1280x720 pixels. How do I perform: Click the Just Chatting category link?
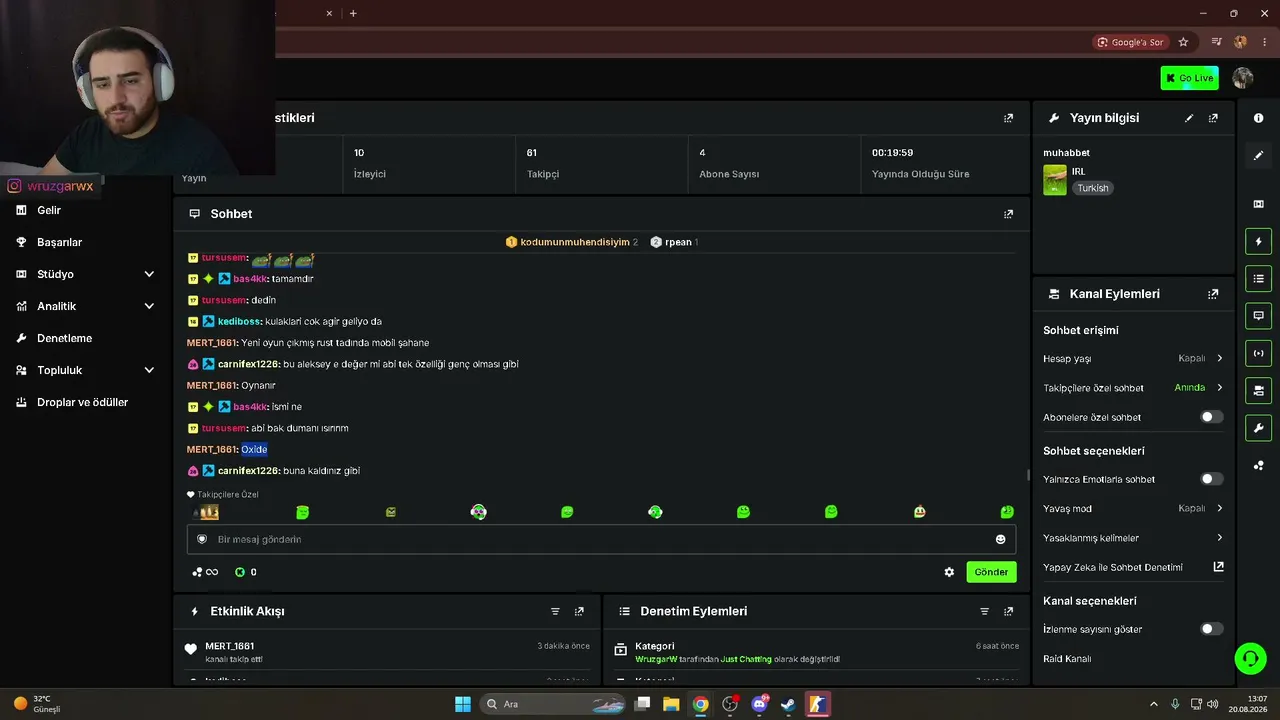[x=746, y=660]
